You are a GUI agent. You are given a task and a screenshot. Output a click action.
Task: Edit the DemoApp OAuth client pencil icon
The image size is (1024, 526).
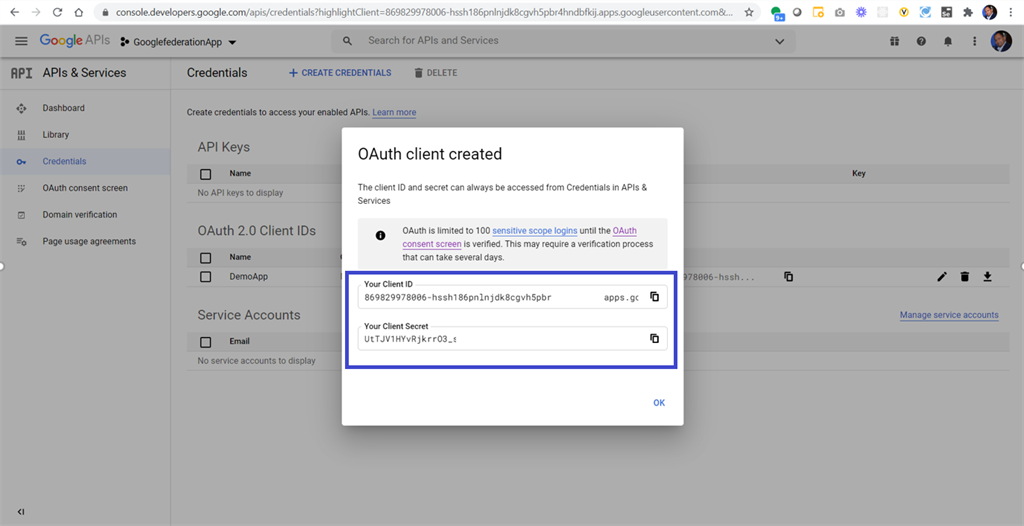pos(942,276)
